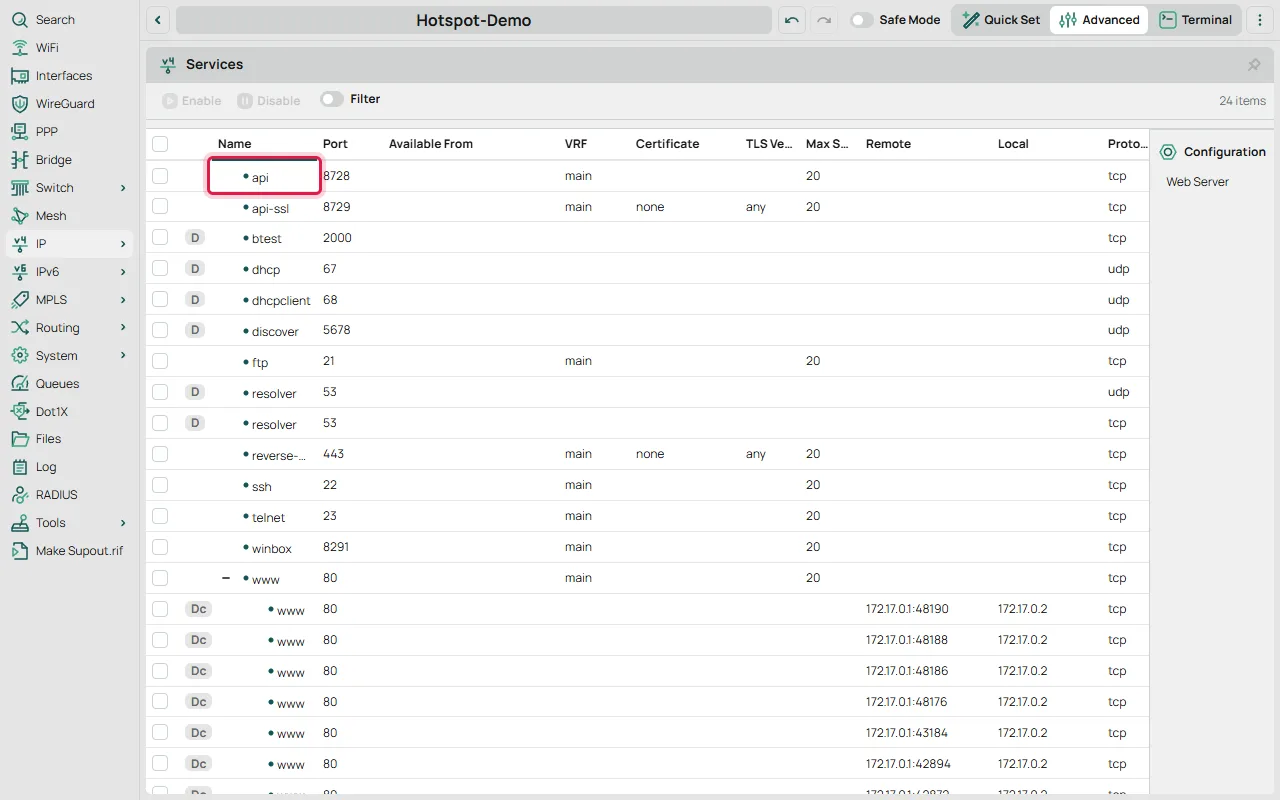
Task: Open the PPP icon in sidebar
Action: pyautogui.click(x=19, y=131)
